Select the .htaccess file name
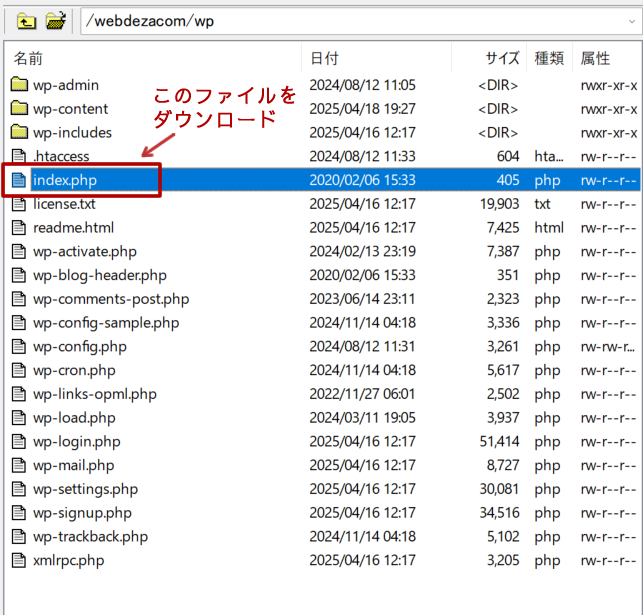643x615 pixels. click(61, 156)
